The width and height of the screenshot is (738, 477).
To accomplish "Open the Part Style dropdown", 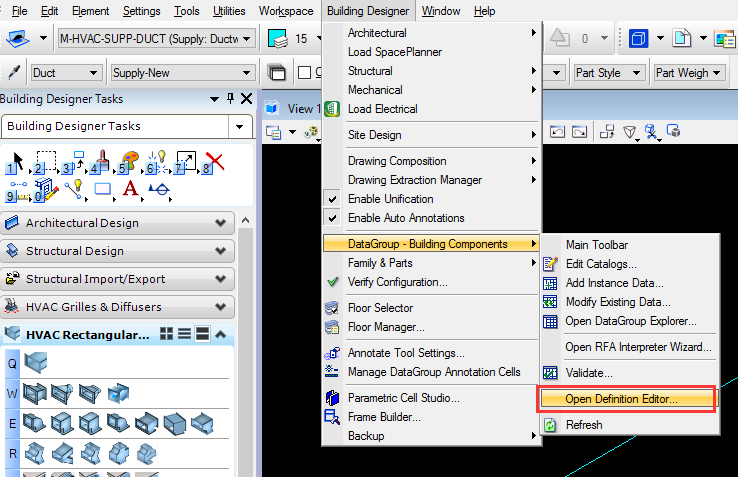I will [636, 73].
